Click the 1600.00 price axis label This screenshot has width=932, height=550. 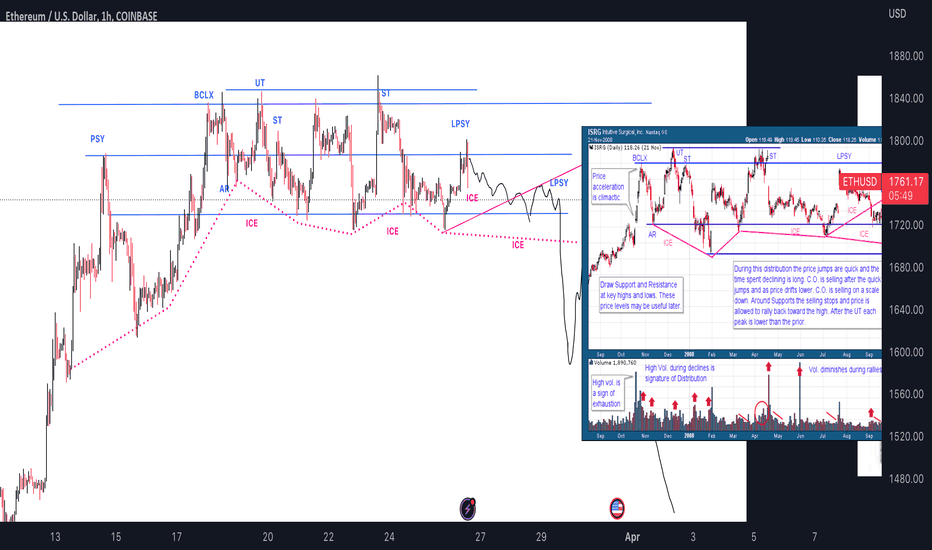[906, 352]
